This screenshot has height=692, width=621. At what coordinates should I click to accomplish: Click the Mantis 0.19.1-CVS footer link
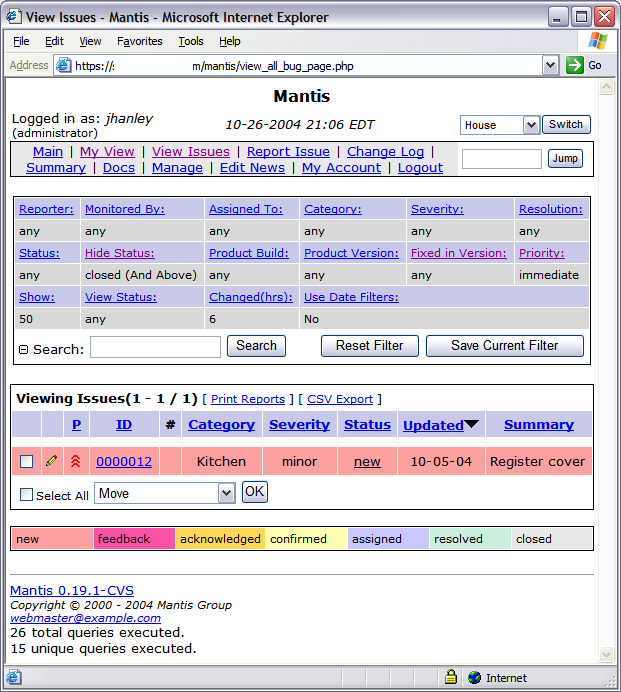[72, 590]
